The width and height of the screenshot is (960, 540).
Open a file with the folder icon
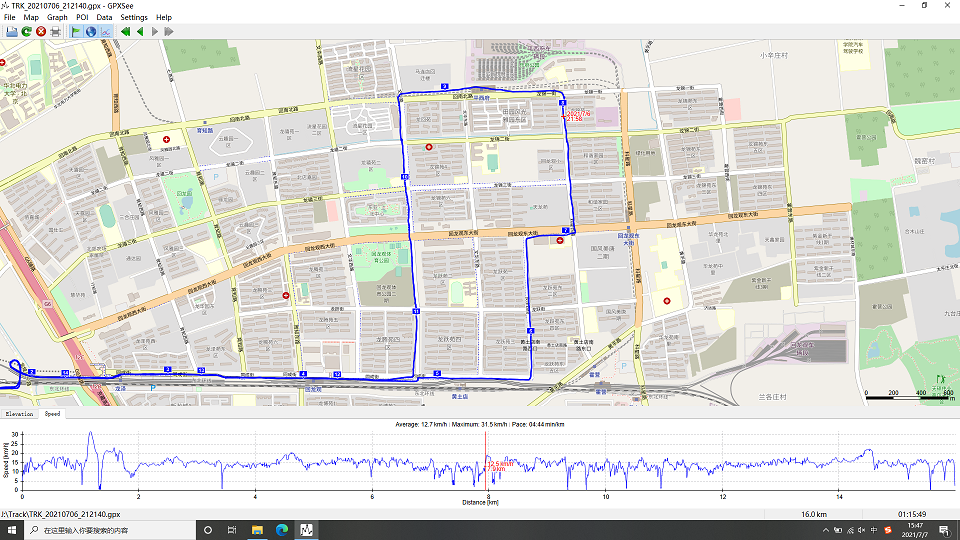tap(12, 31)
